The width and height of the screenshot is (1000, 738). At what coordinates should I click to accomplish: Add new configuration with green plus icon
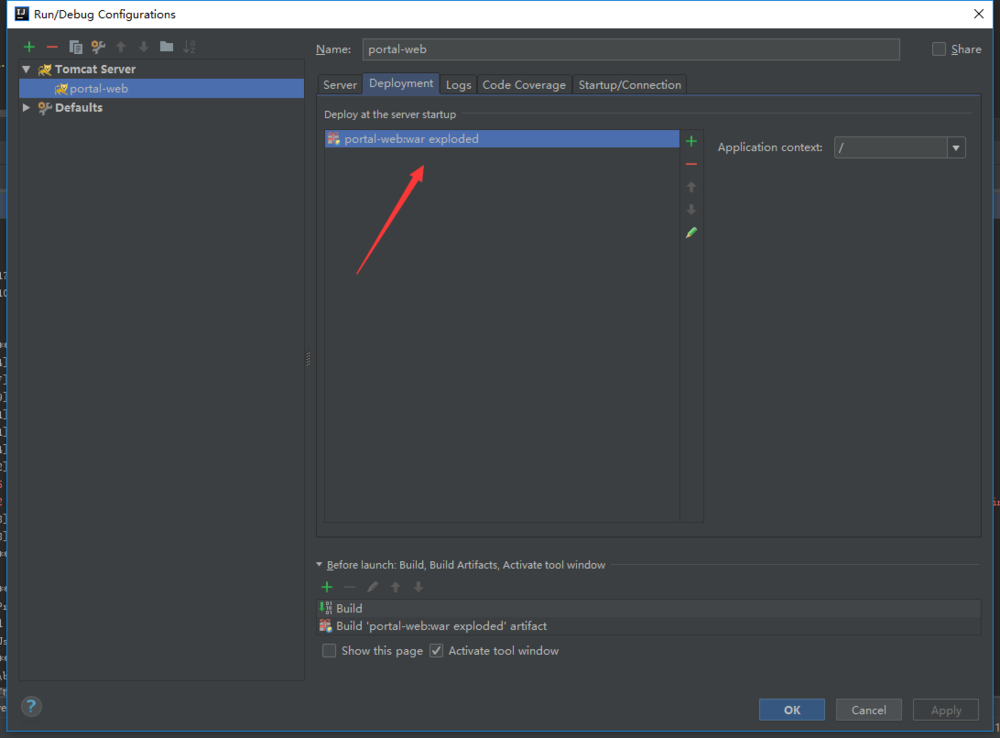pos(29,47)
